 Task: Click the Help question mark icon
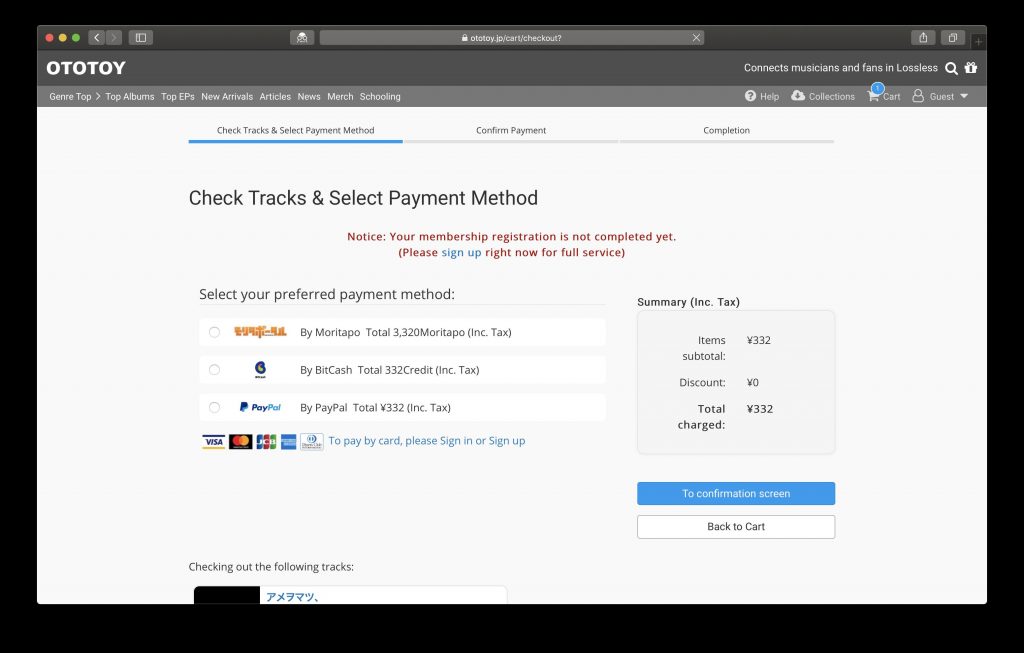point(750,96)
